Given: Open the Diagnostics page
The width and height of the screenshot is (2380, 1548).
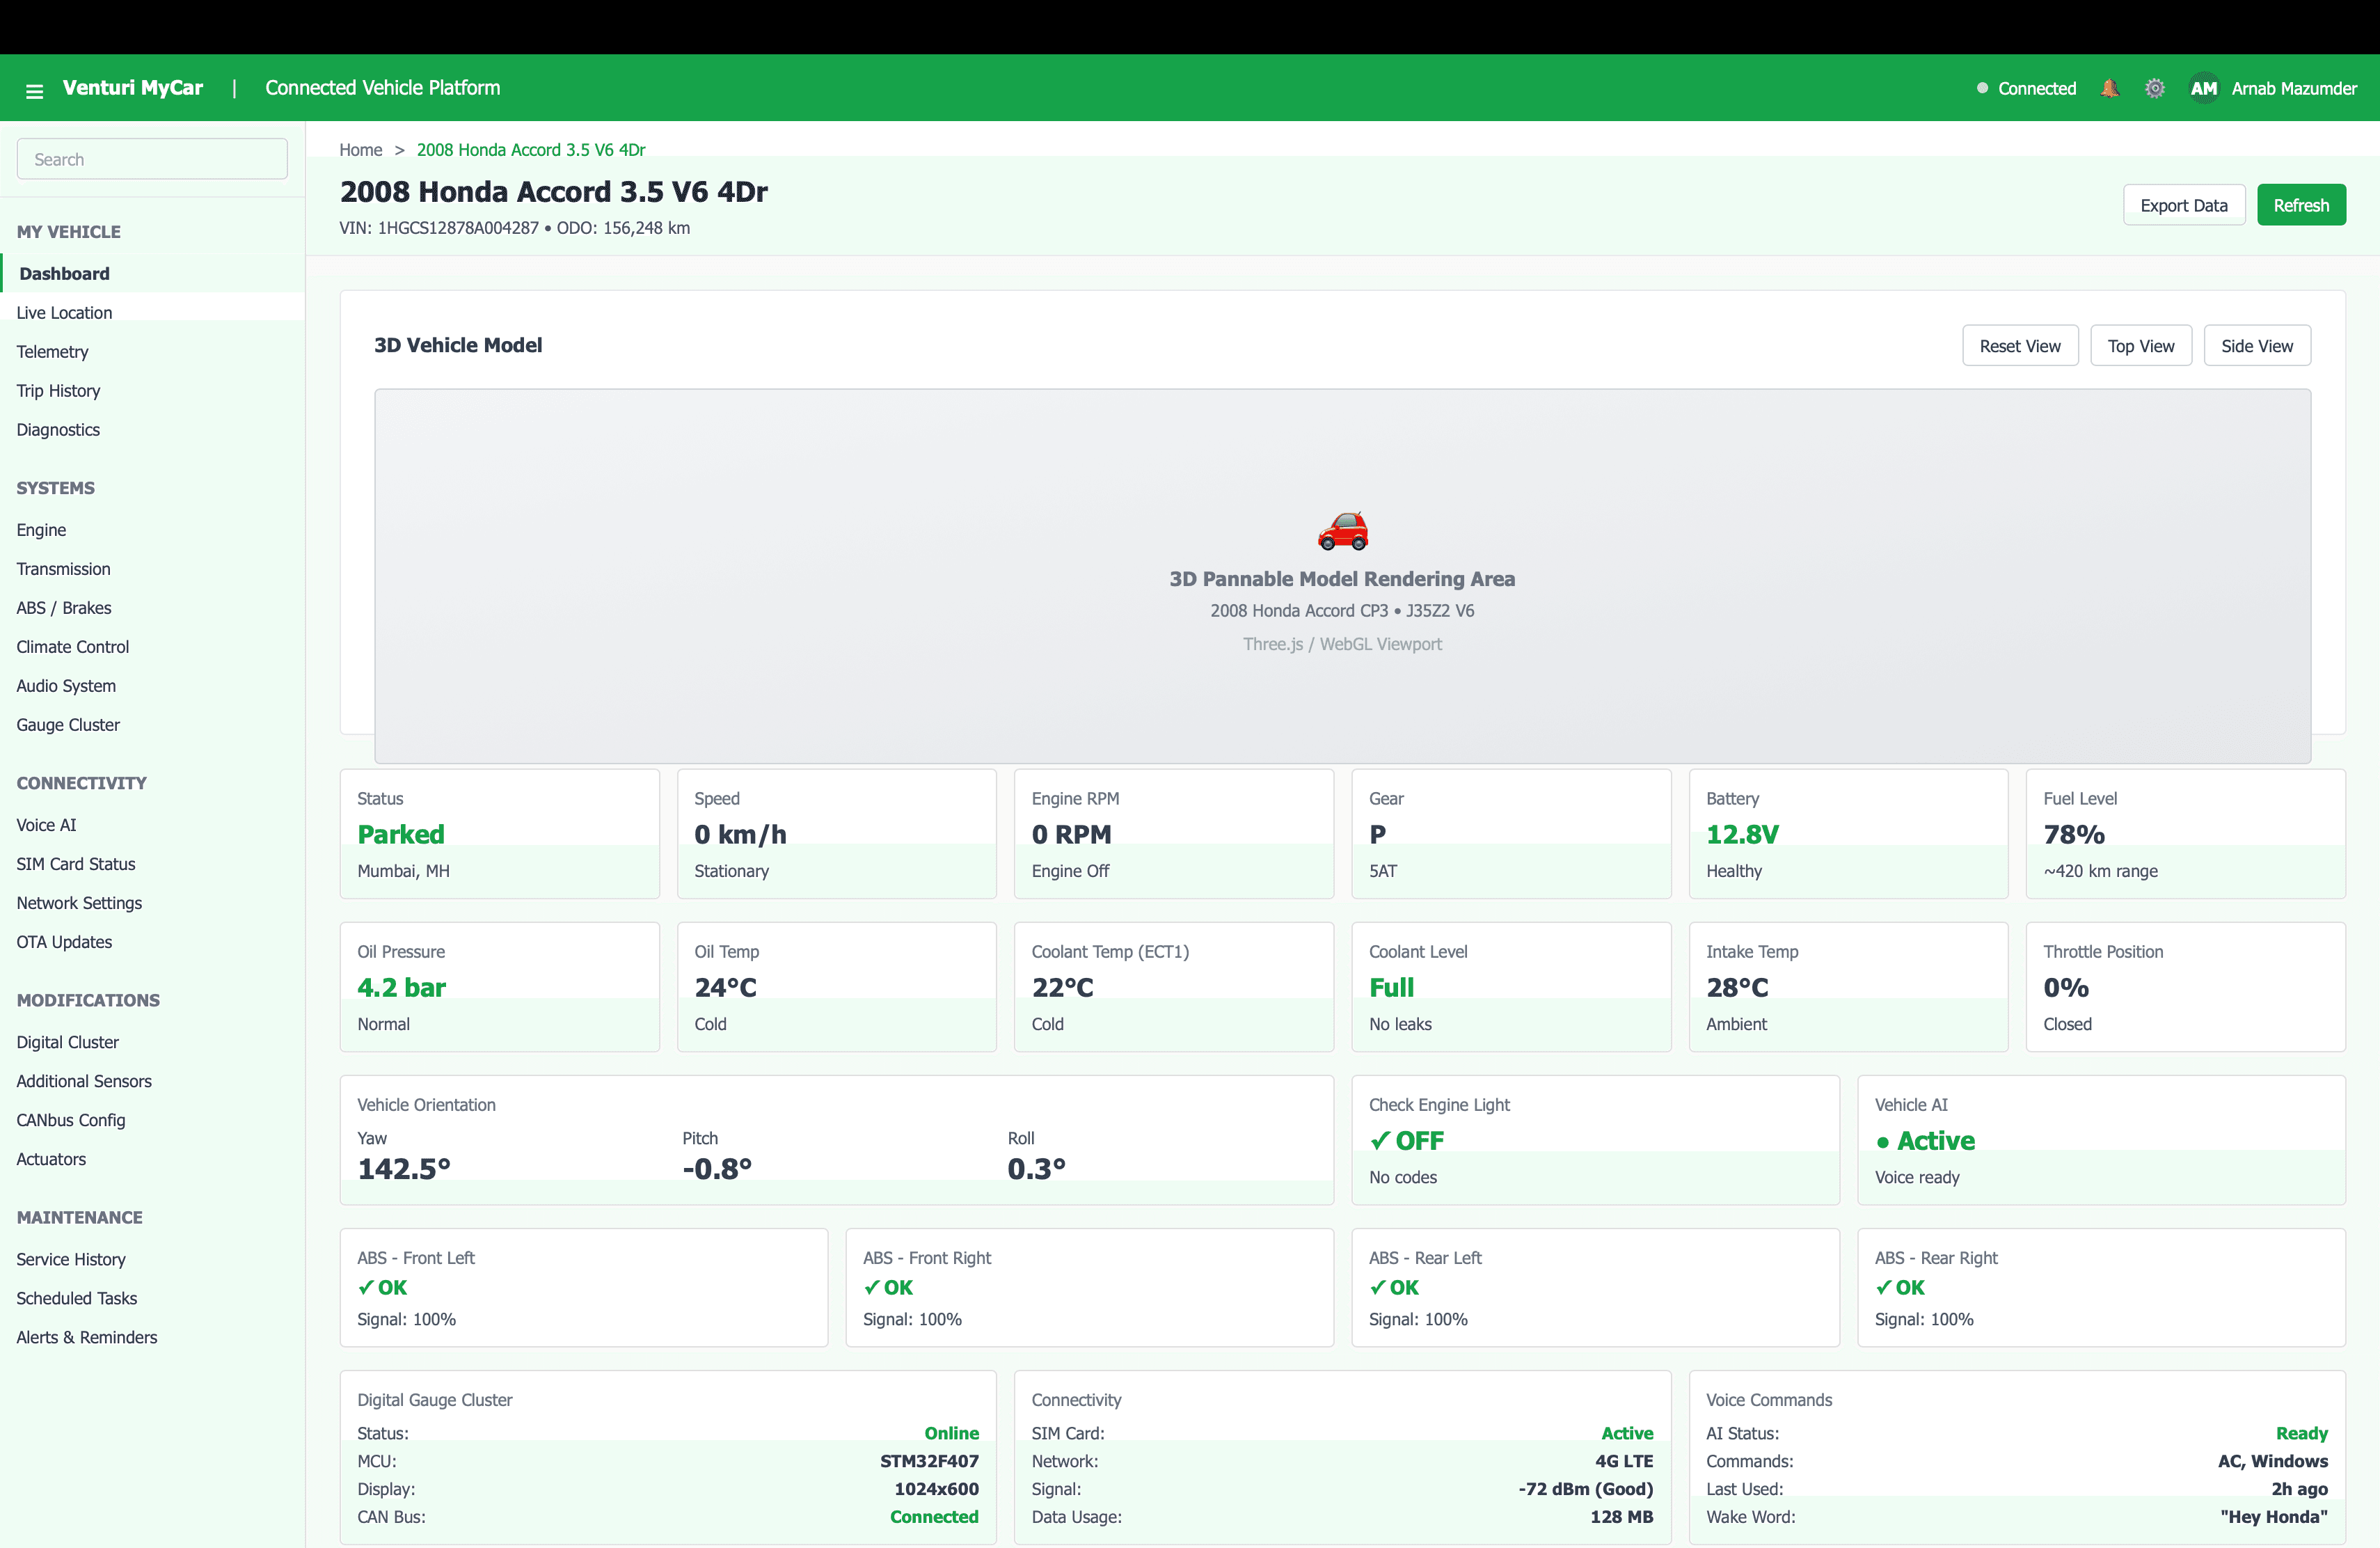Looking at the screenshot, I should (x=57, y=429).
